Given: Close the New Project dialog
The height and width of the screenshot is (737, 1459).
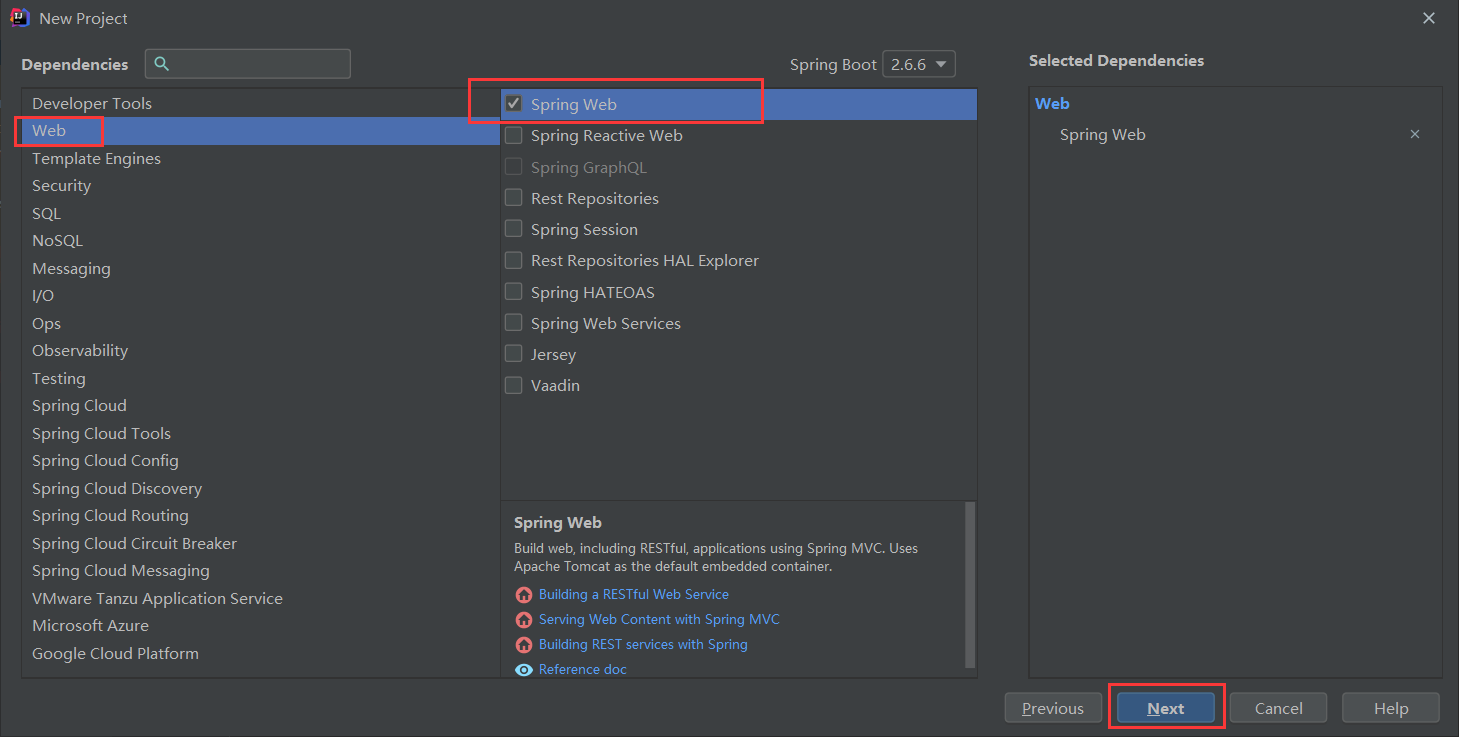Looking at the screenshot, I should point(1430,18).
